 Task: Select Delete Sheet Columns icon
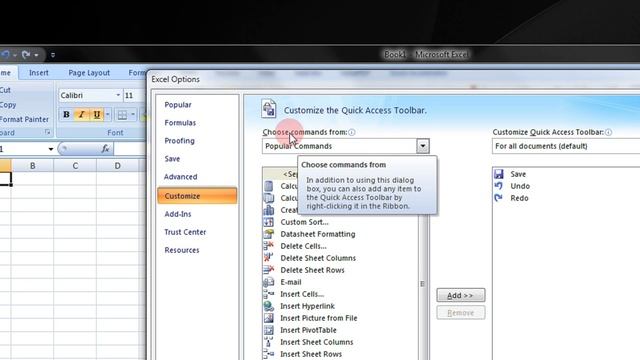(269, 258)
